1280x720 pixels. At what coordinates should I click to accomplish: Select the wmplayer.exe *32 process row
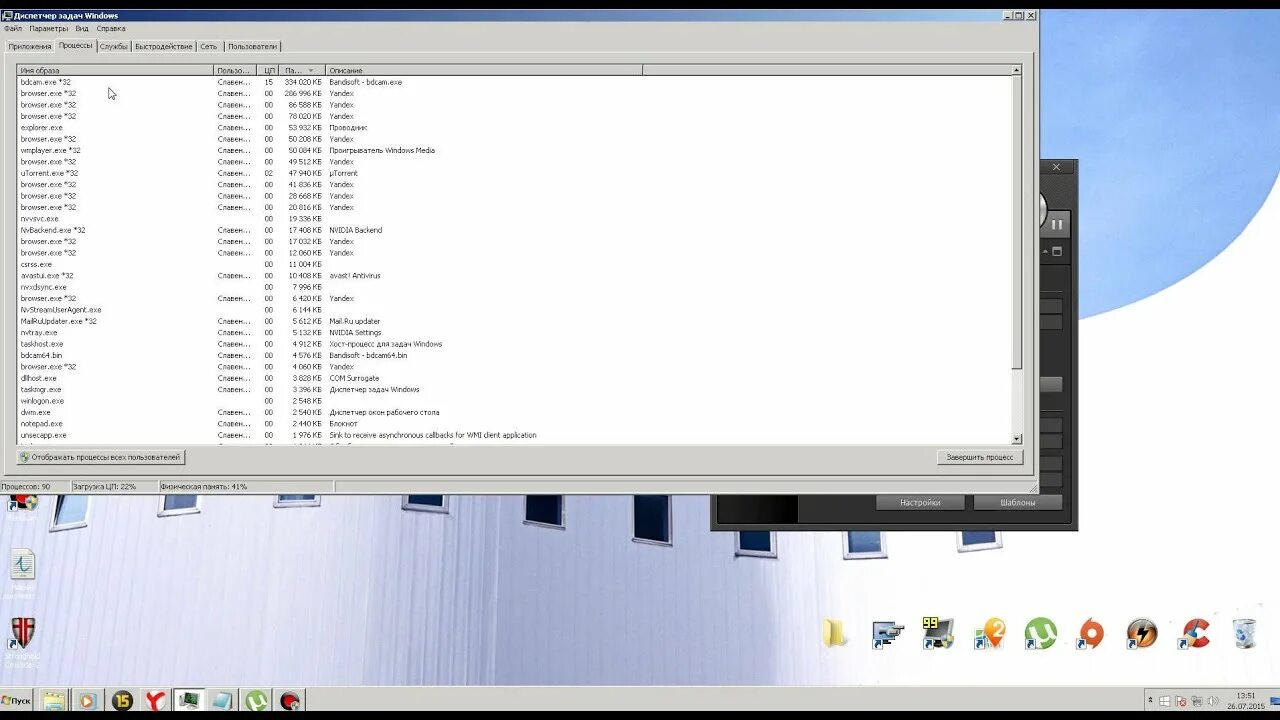pyautogui.click(x=514, y=151)
